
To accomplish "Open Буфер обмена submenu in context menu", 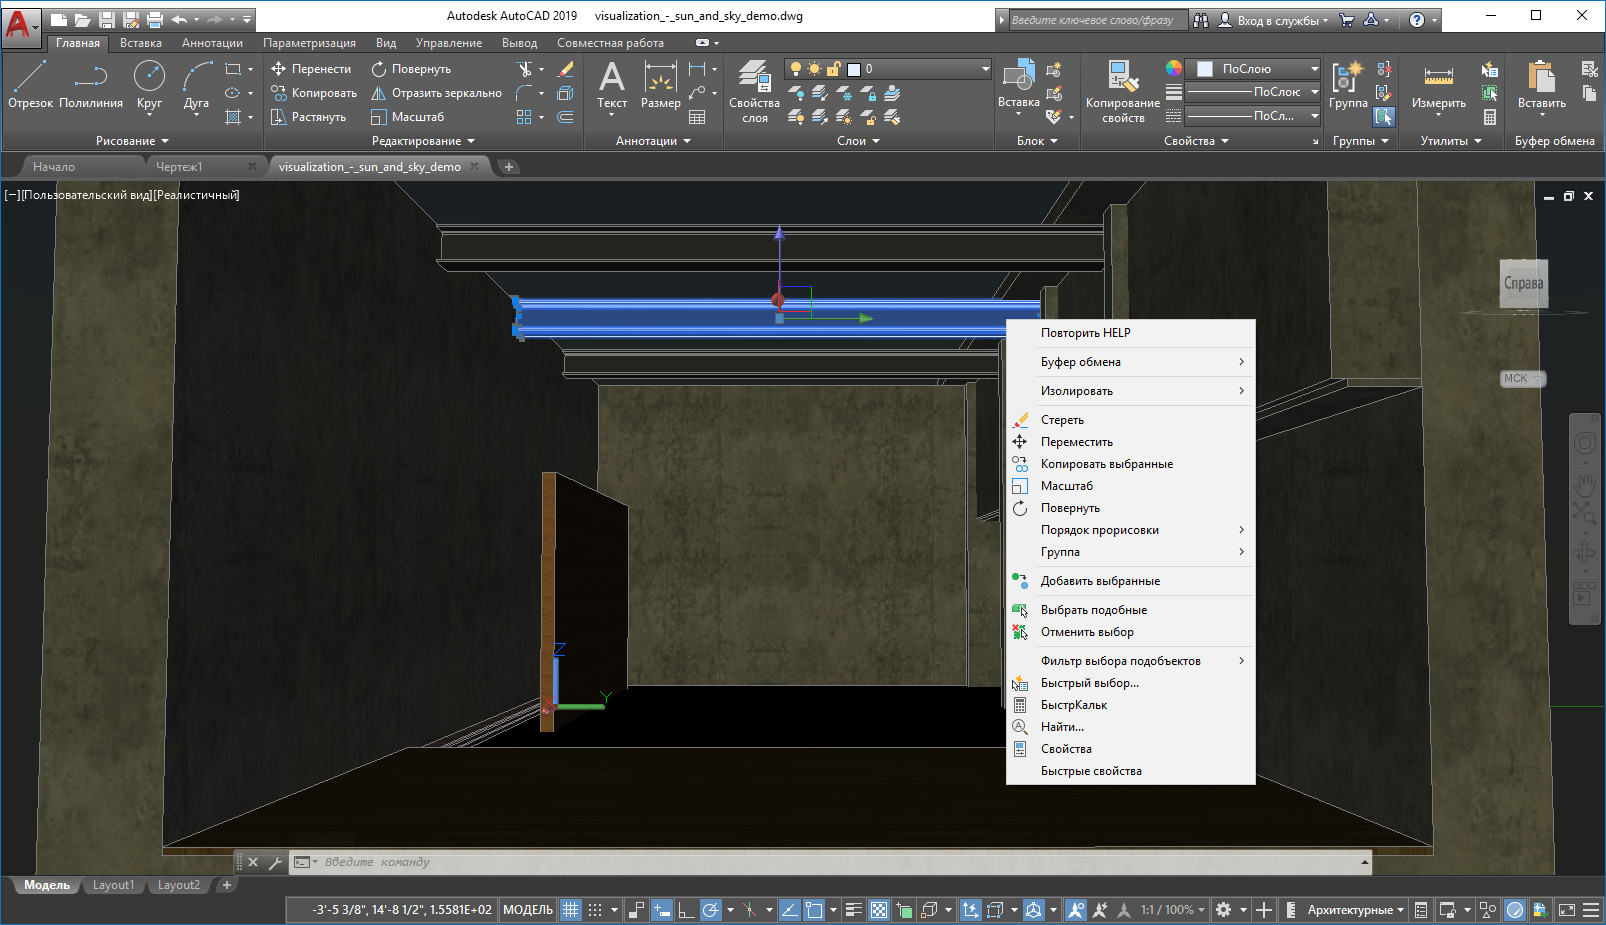I will (x=1130, y=362).
